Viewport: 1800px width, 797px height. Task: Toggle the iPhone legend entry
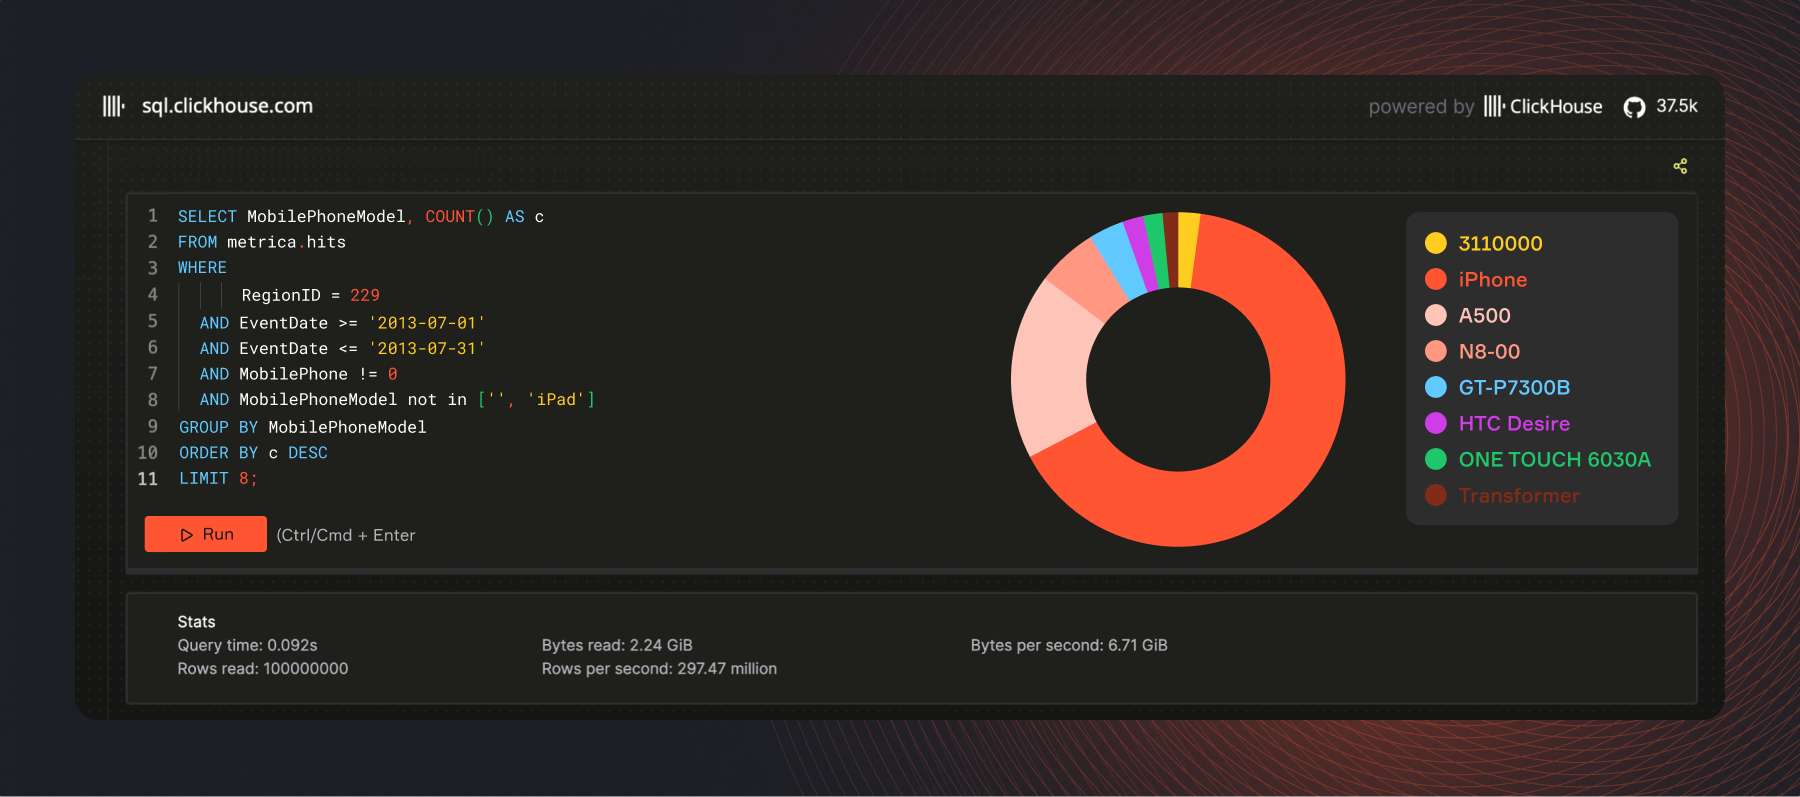(1492, 279)
